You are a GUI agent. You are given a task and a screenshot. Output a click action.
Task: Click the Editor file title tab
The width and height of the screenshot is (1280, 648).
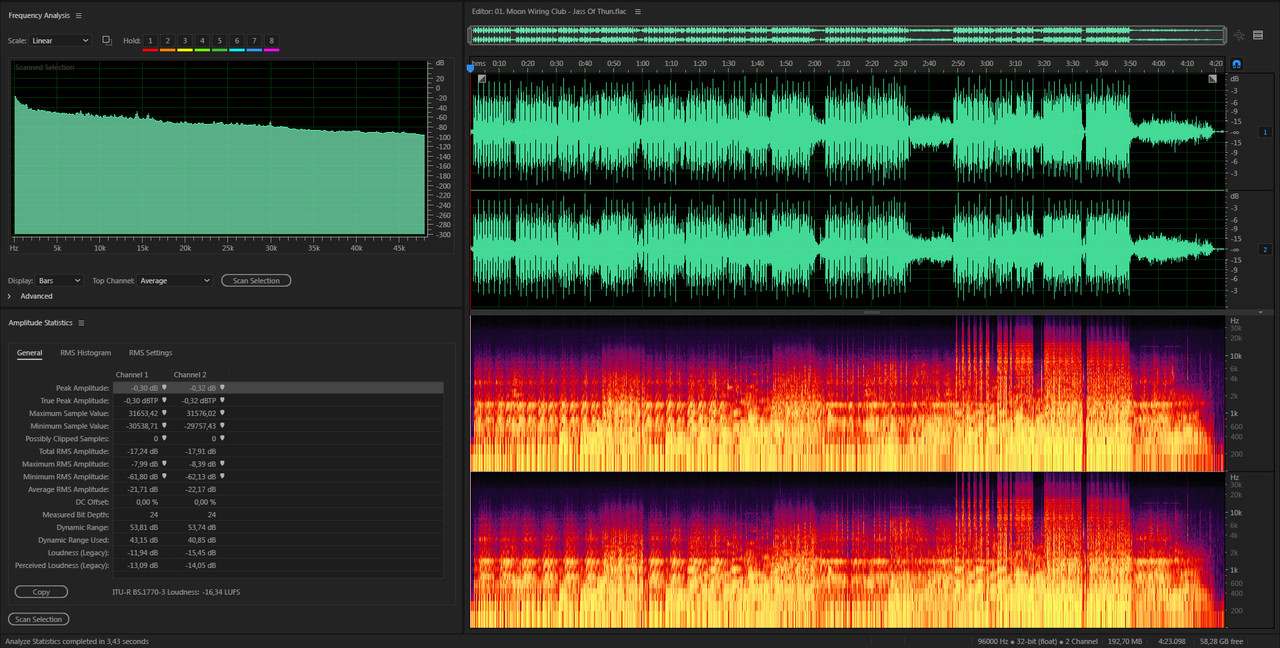click(x=550, y=11)
